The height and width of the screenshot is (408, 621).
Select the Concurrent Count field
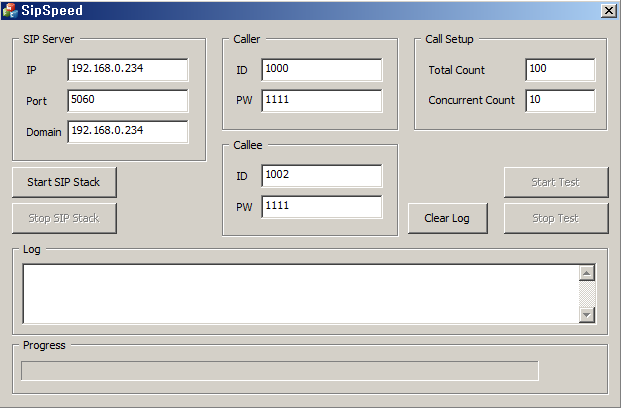coord(559,101)
